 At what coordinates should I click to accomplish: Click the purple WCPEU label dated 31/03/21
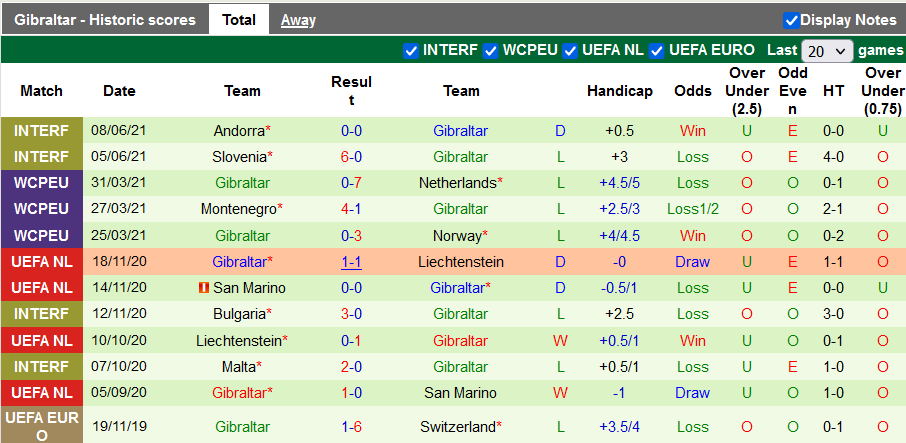coord(42,183)
